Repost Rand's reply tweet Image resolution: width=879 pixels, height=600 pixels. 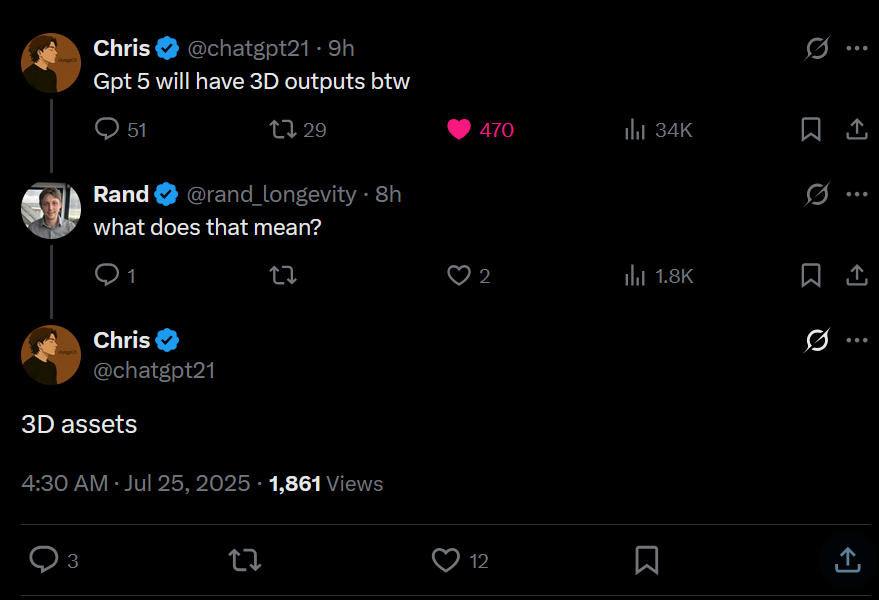coord(283,275)
